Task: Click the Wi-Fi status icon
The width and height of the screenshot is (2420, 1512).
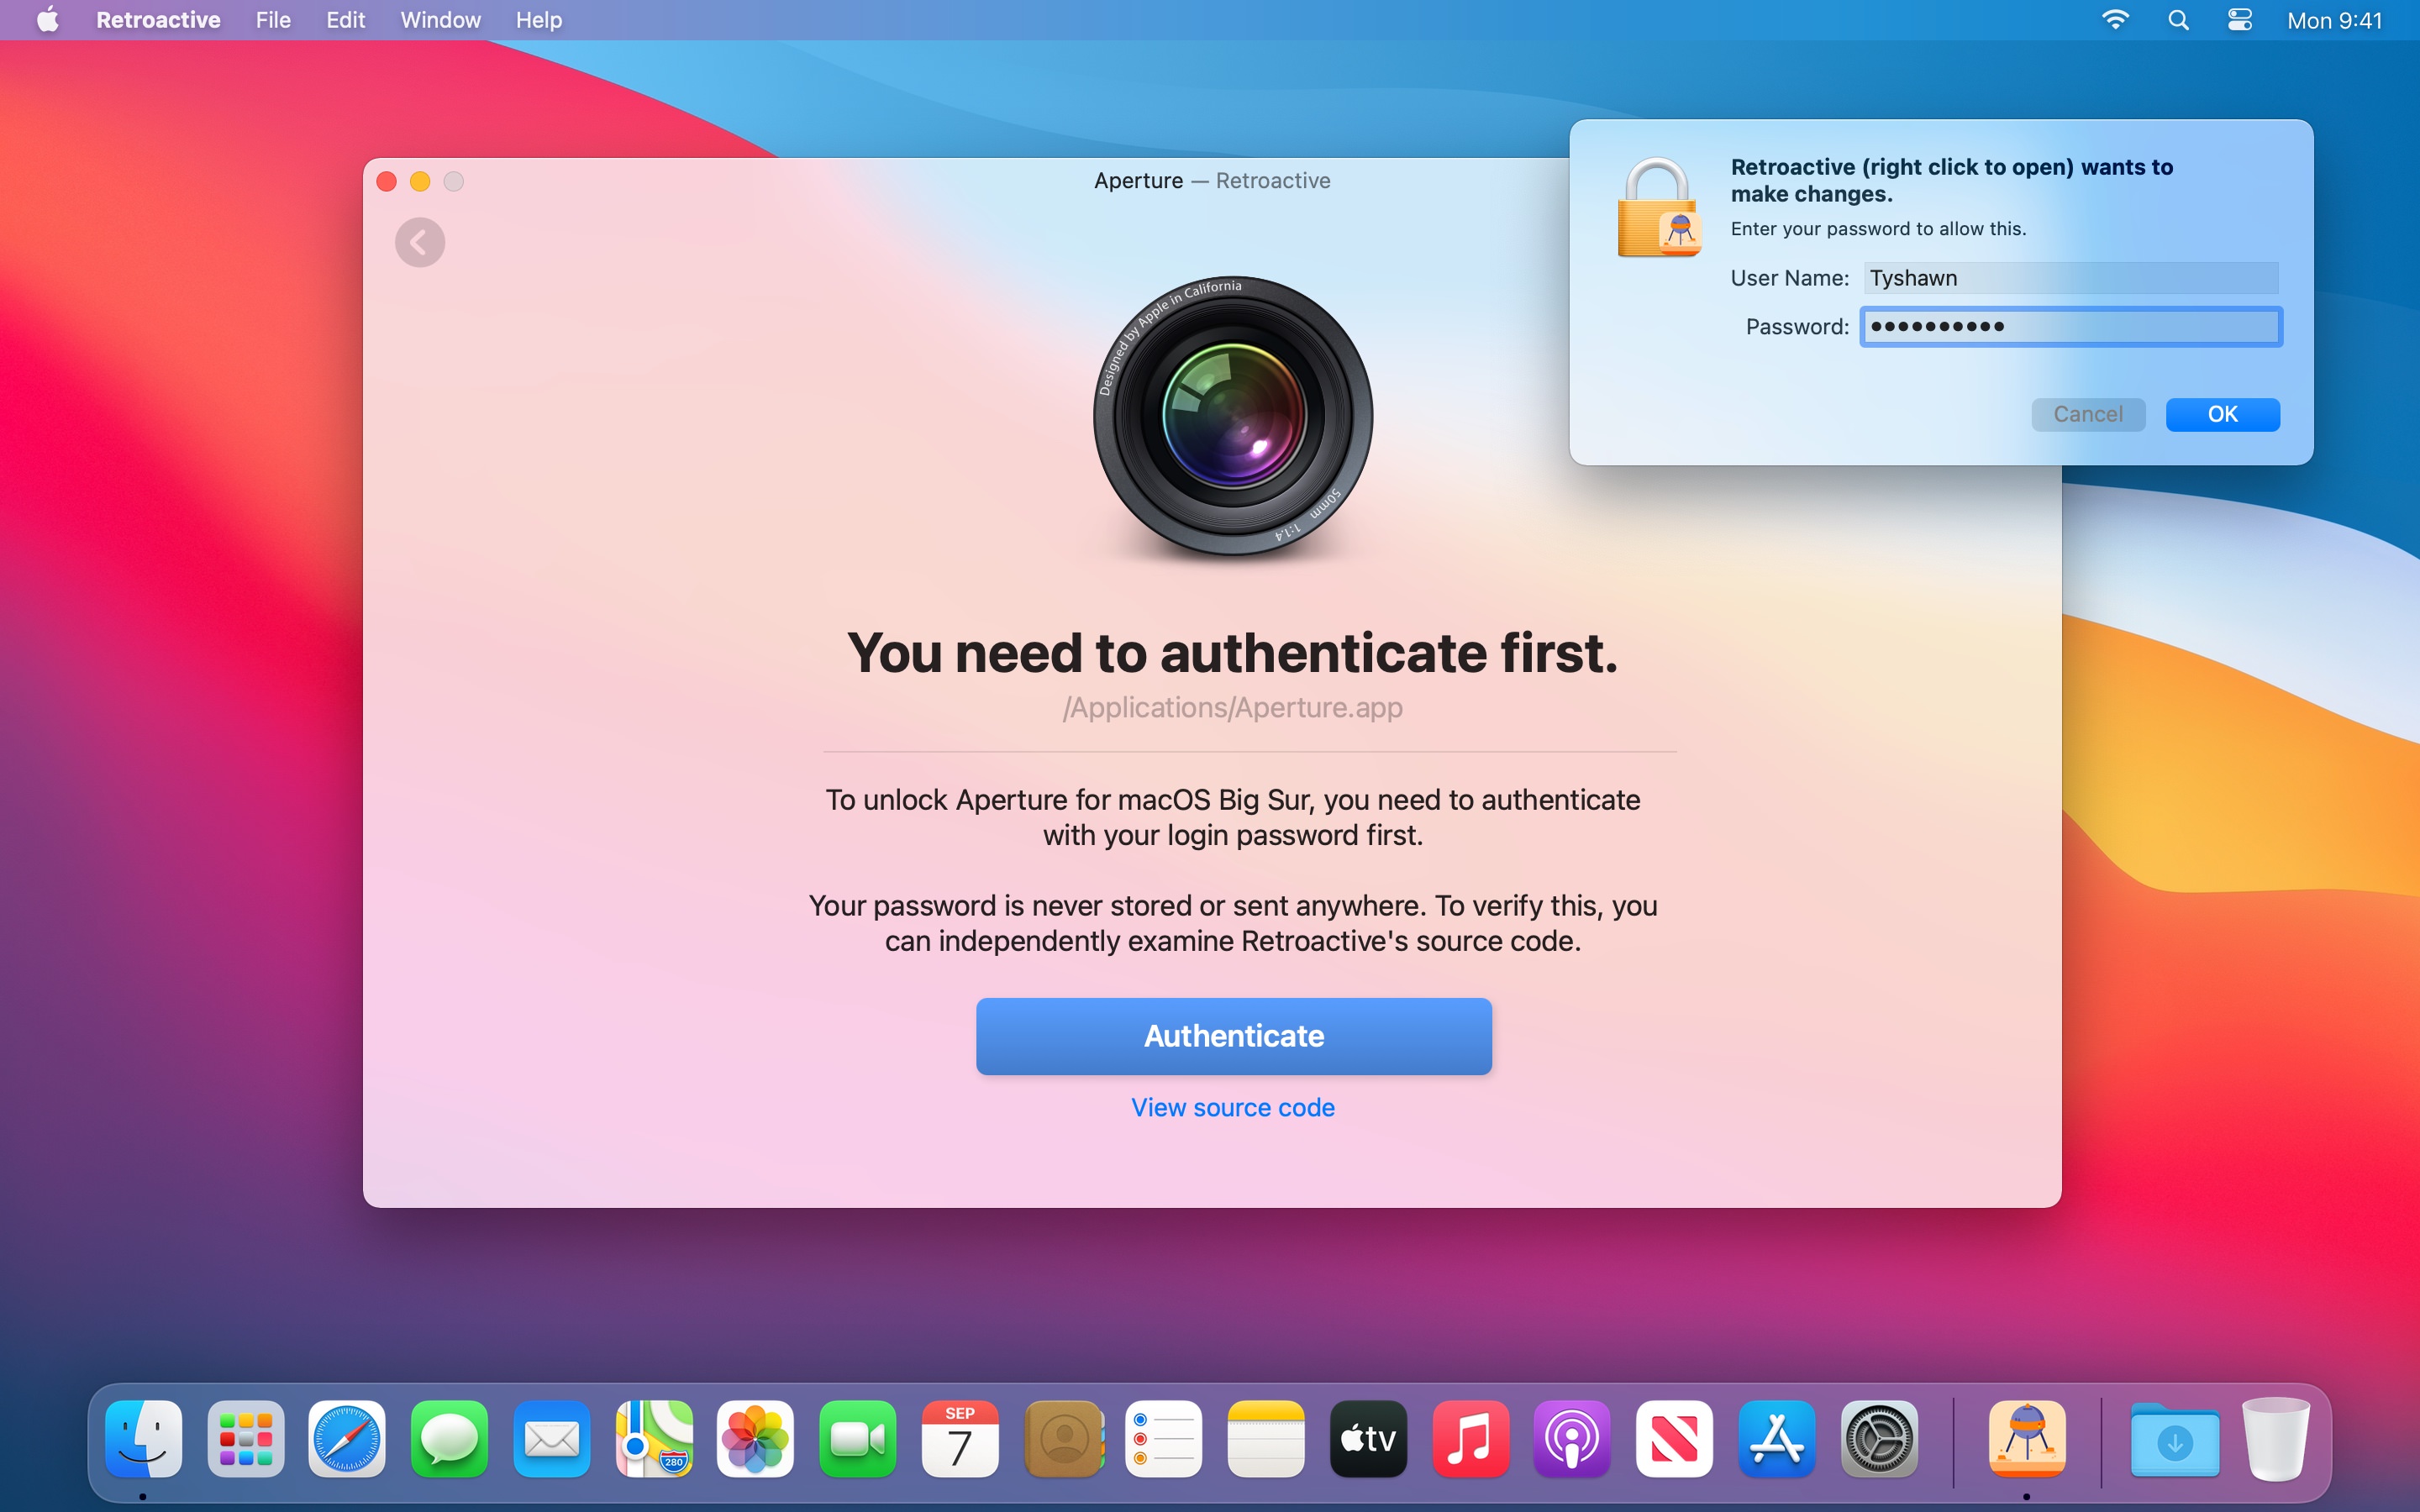Action: [2115, 20]
